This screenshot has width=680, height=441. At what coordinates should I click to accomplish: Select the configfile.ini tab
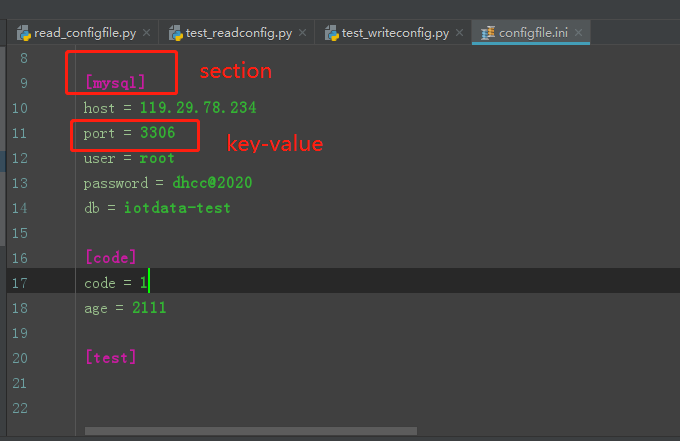[531, 33]
